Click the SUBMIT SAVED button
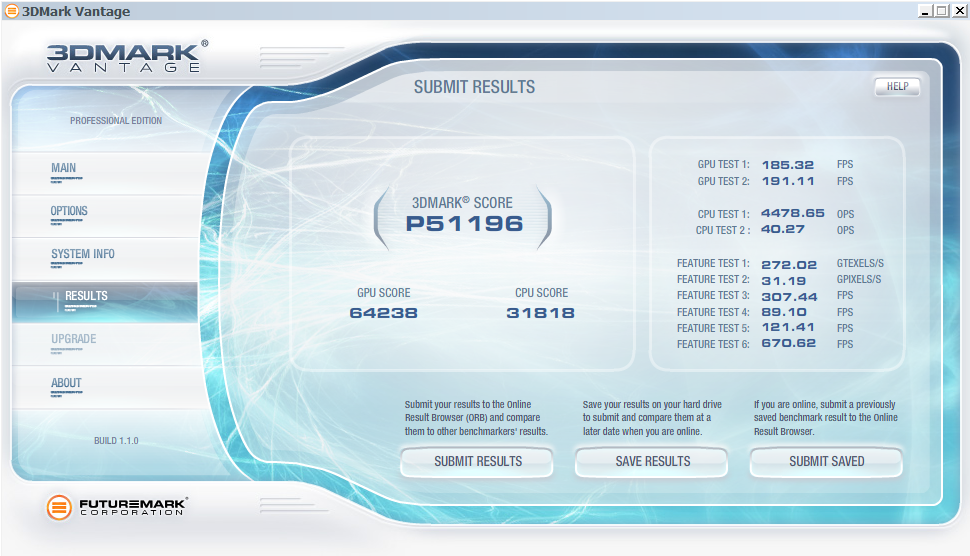This screenshot has width=970, height=556. click(826, 461)
